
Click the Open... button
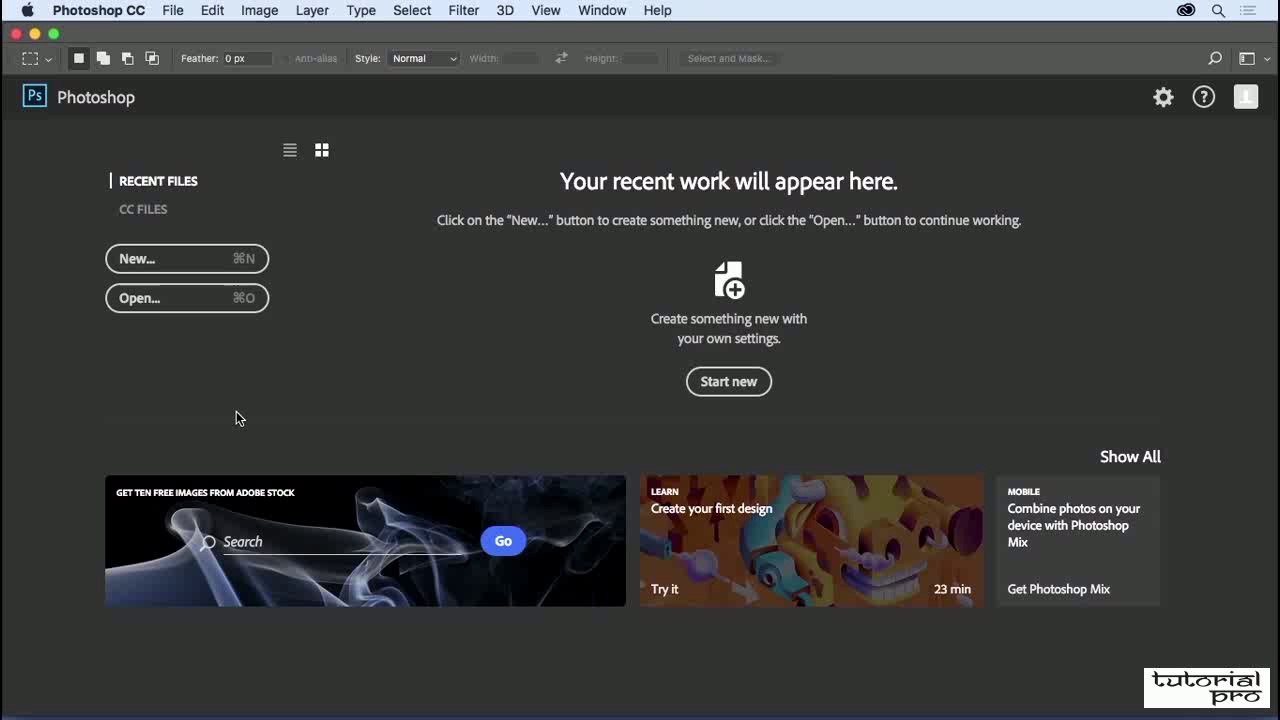click(187, 298)
